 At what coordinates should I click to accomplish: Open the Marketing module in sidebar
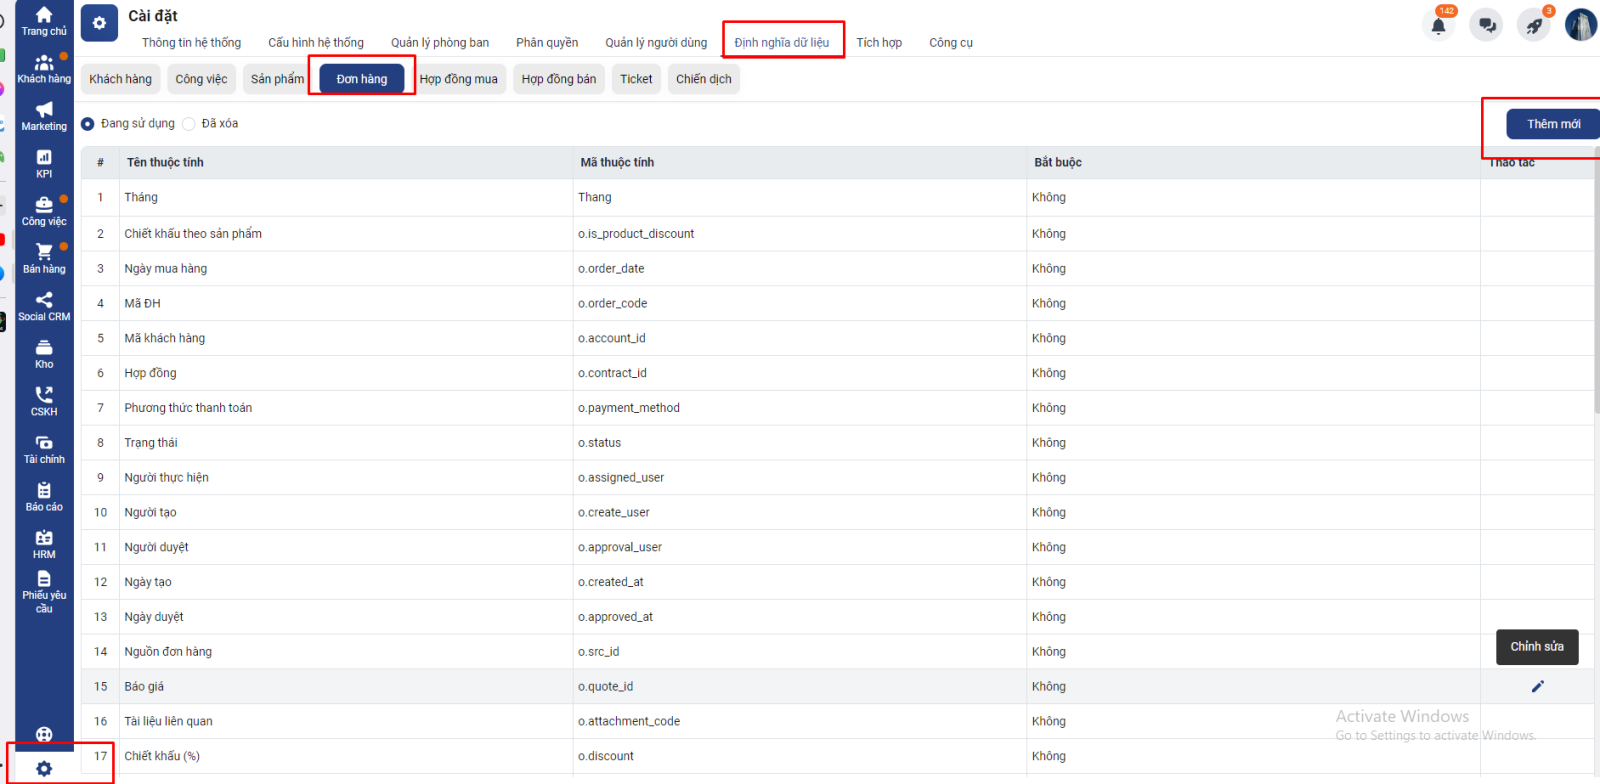[x=44, y=115]
